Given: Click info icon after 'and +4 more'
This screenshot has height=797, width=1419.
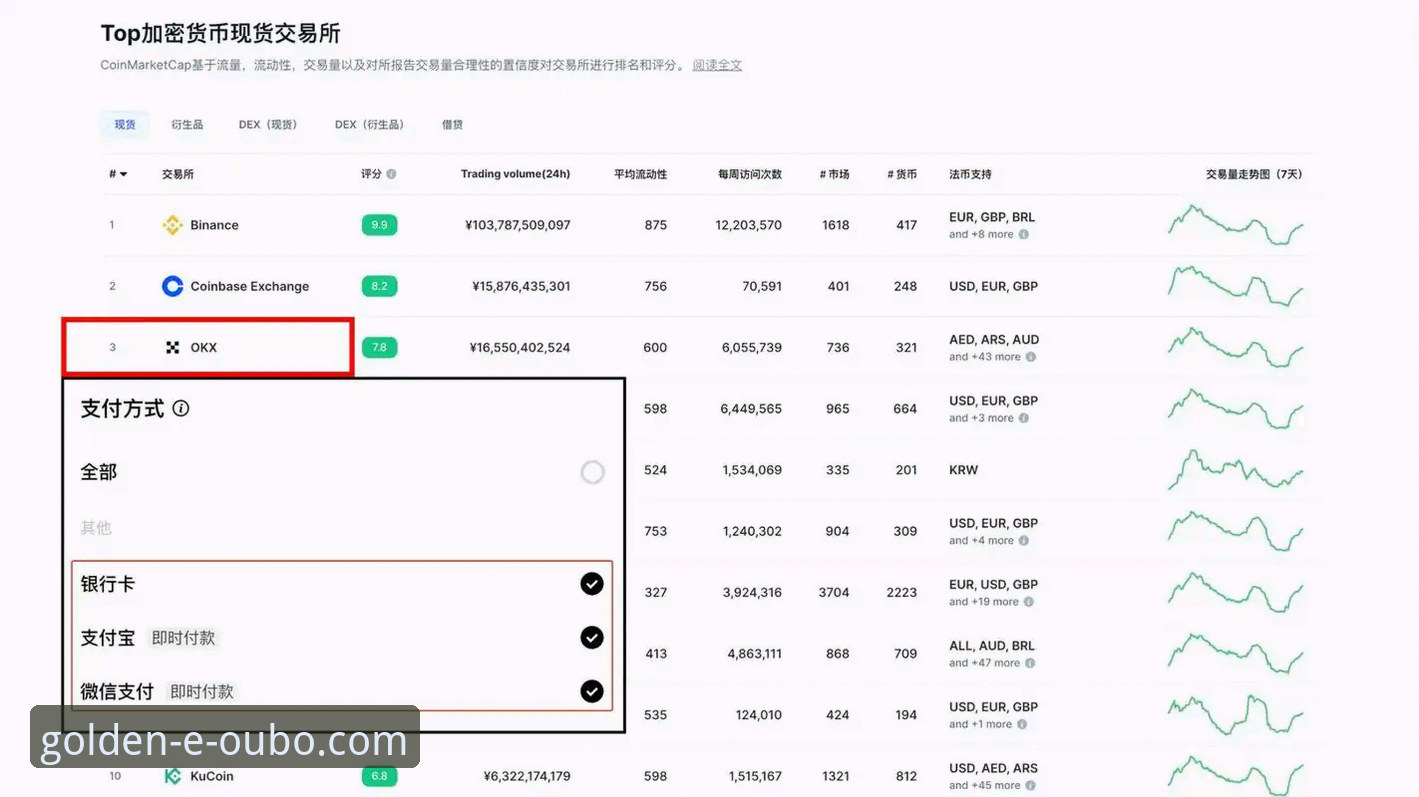Looking at the screenshot, I should click(x=1023, y=540).
